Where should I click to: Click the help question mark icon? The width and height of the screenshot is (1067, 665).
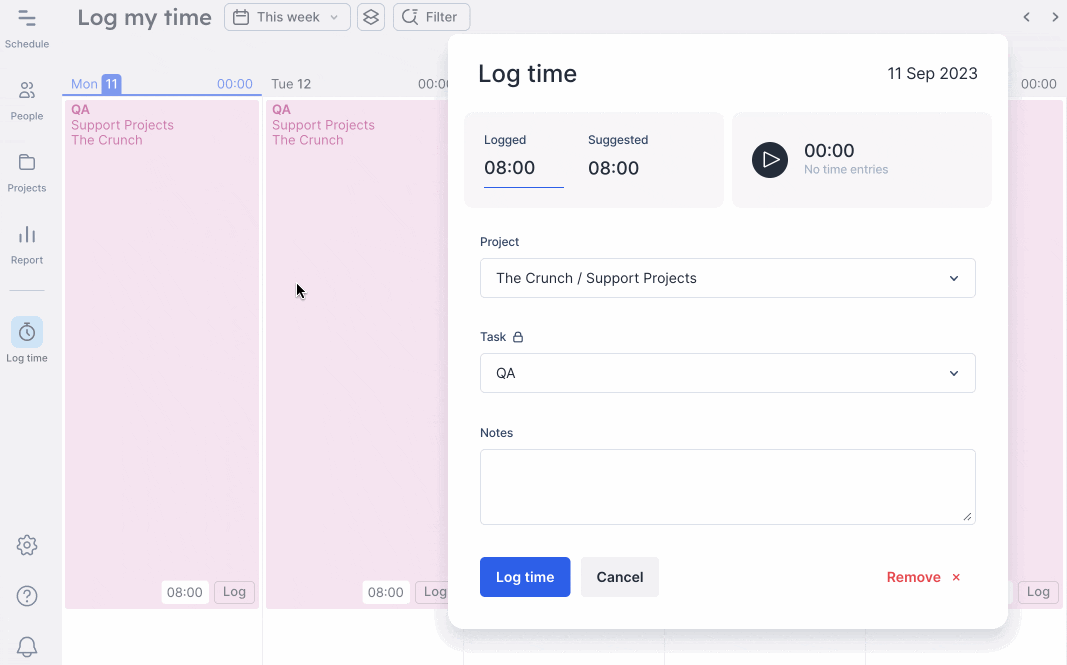pos(27,595)
